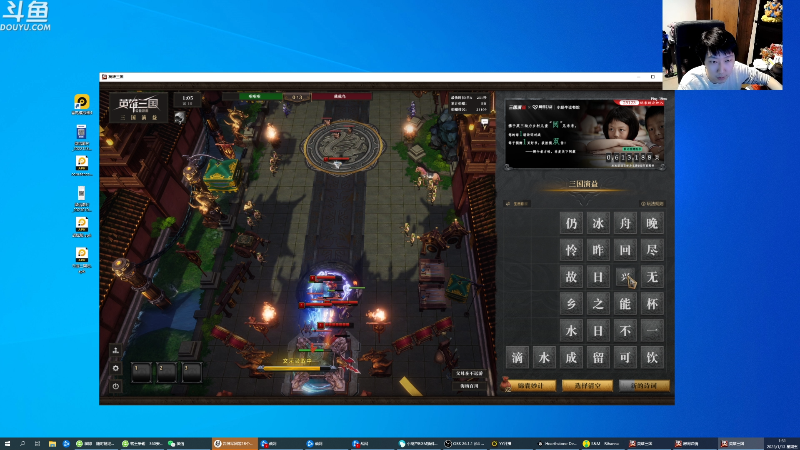
Task: Open taskbar search
Action: [22, 444]
